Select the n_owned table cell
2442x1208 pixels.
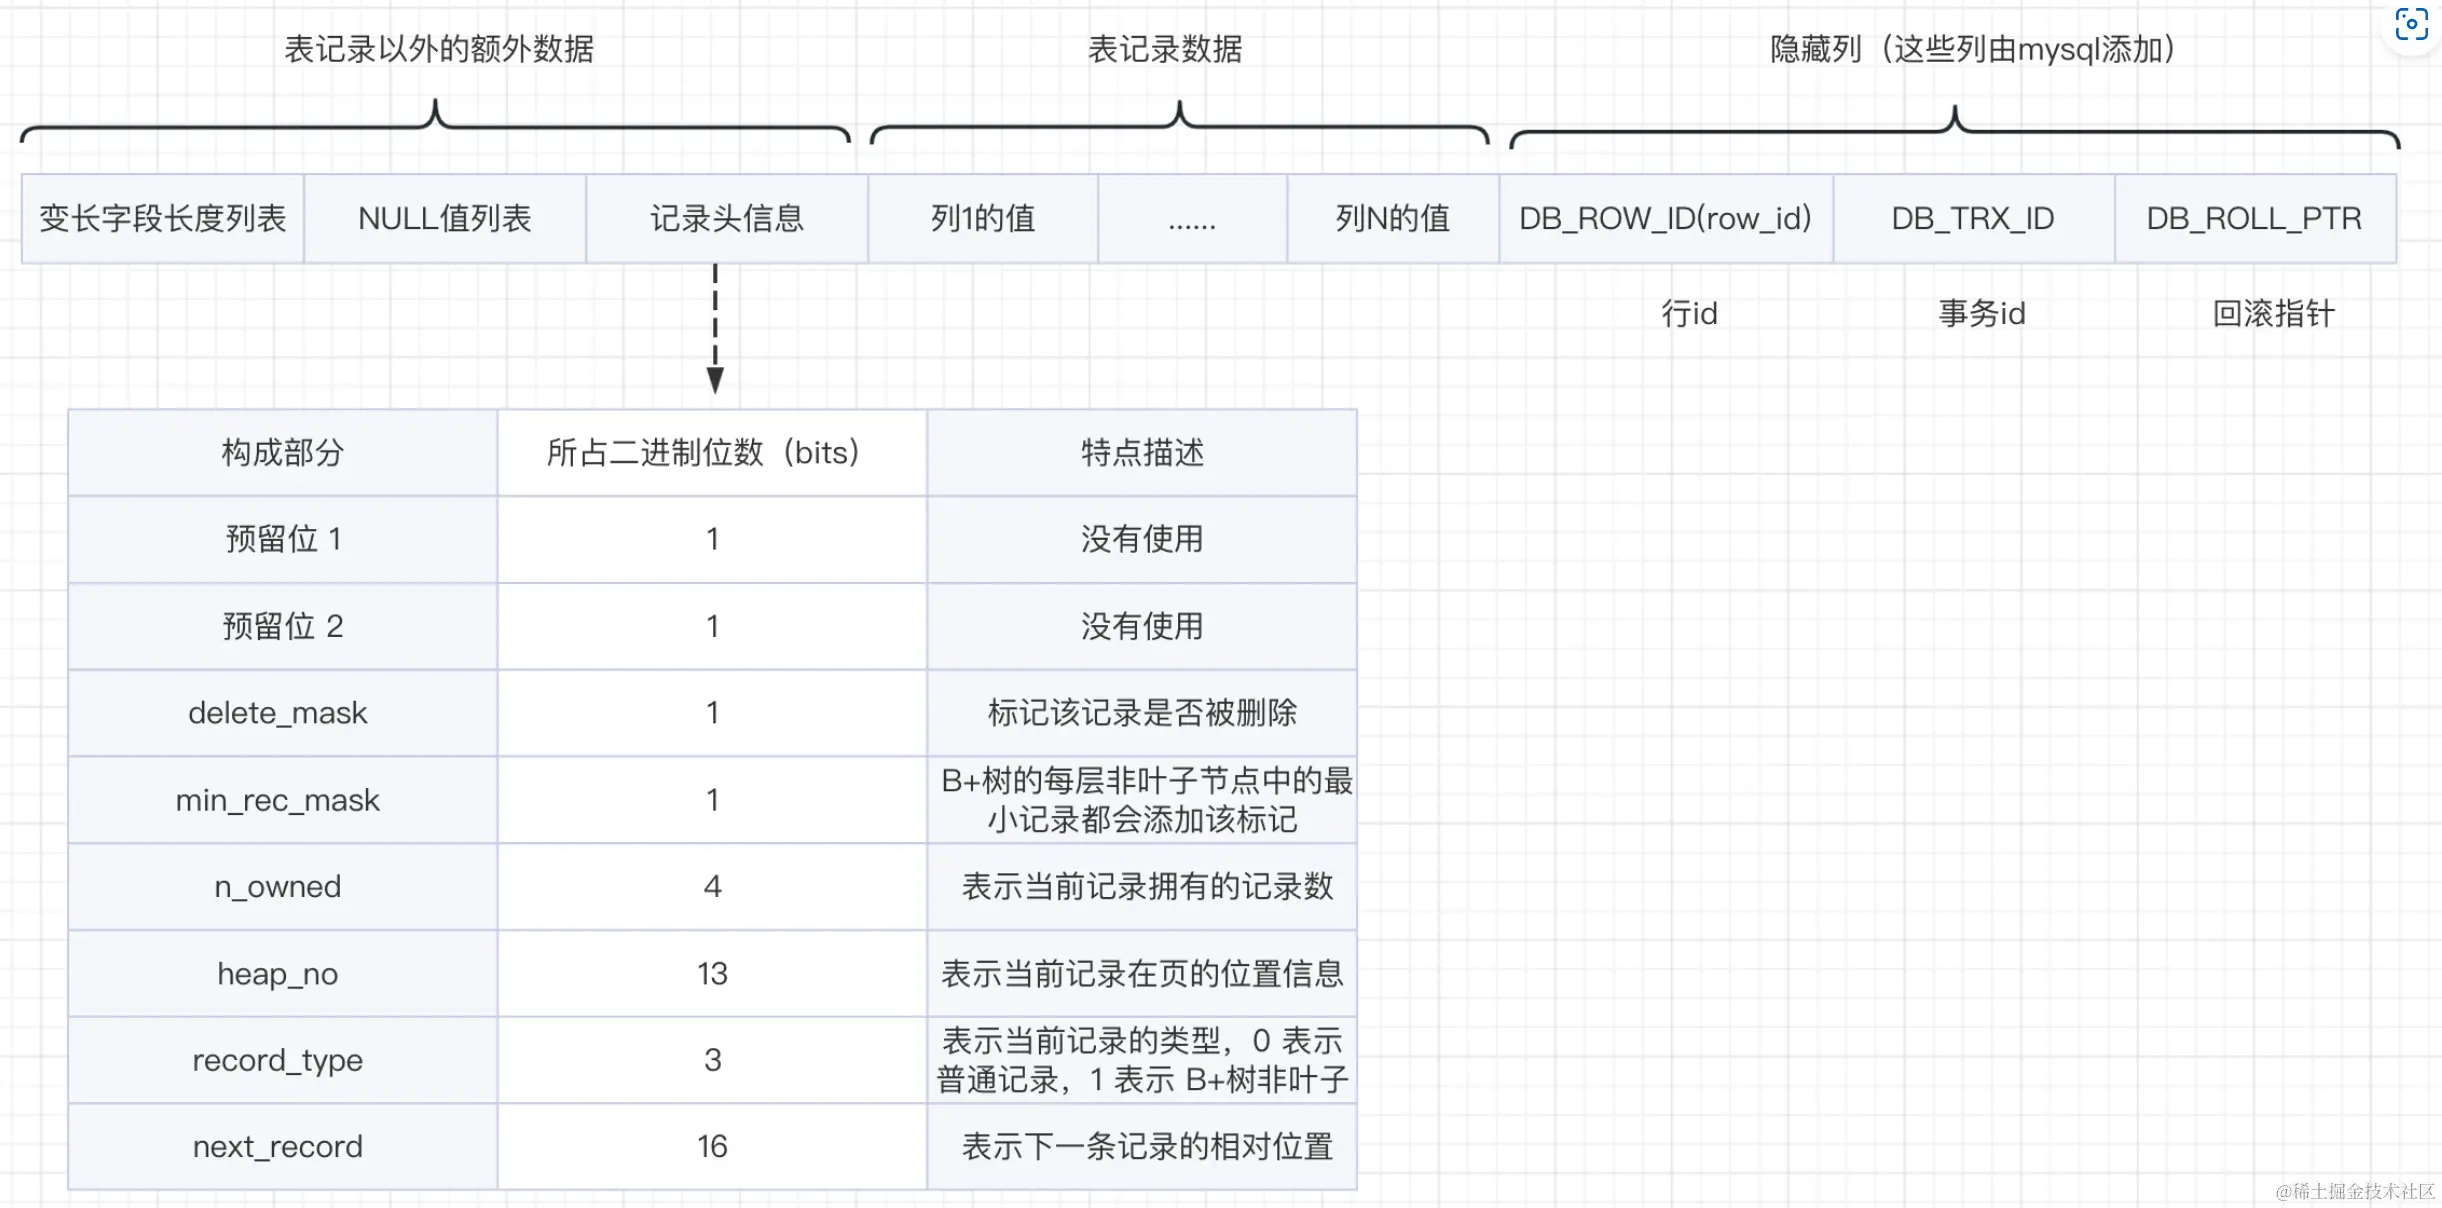click(278, 887)
